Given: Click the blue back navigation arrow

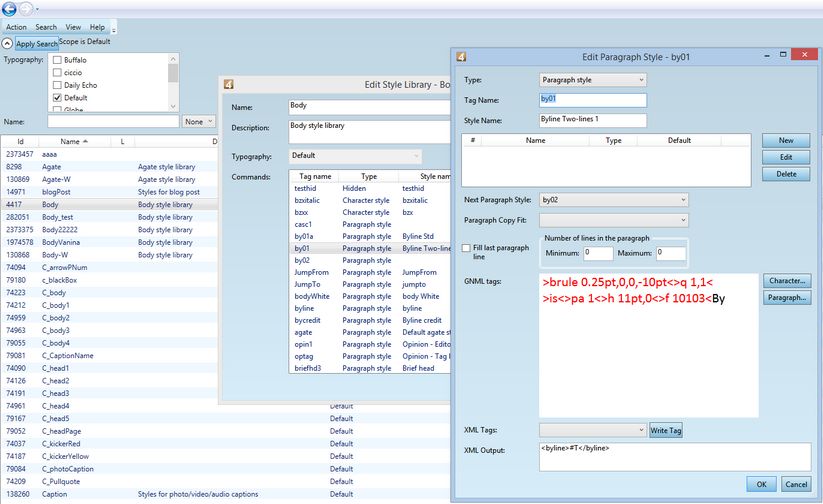Looking at the screenshot, I should pos(10,8).
